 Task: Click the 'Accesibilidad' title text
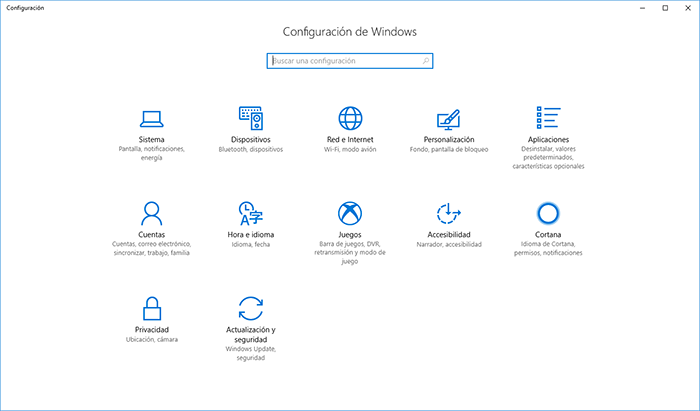(449, 235)
